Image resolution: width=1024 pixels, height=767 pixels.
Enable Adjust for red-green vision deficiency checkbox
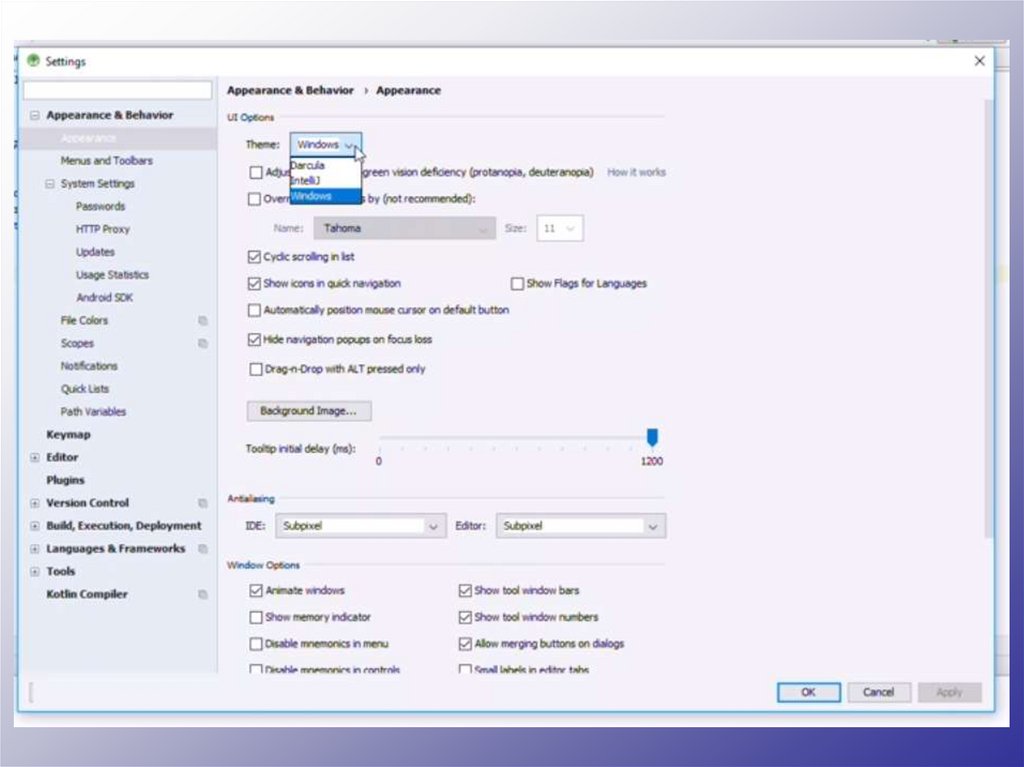tap(256, 172)
